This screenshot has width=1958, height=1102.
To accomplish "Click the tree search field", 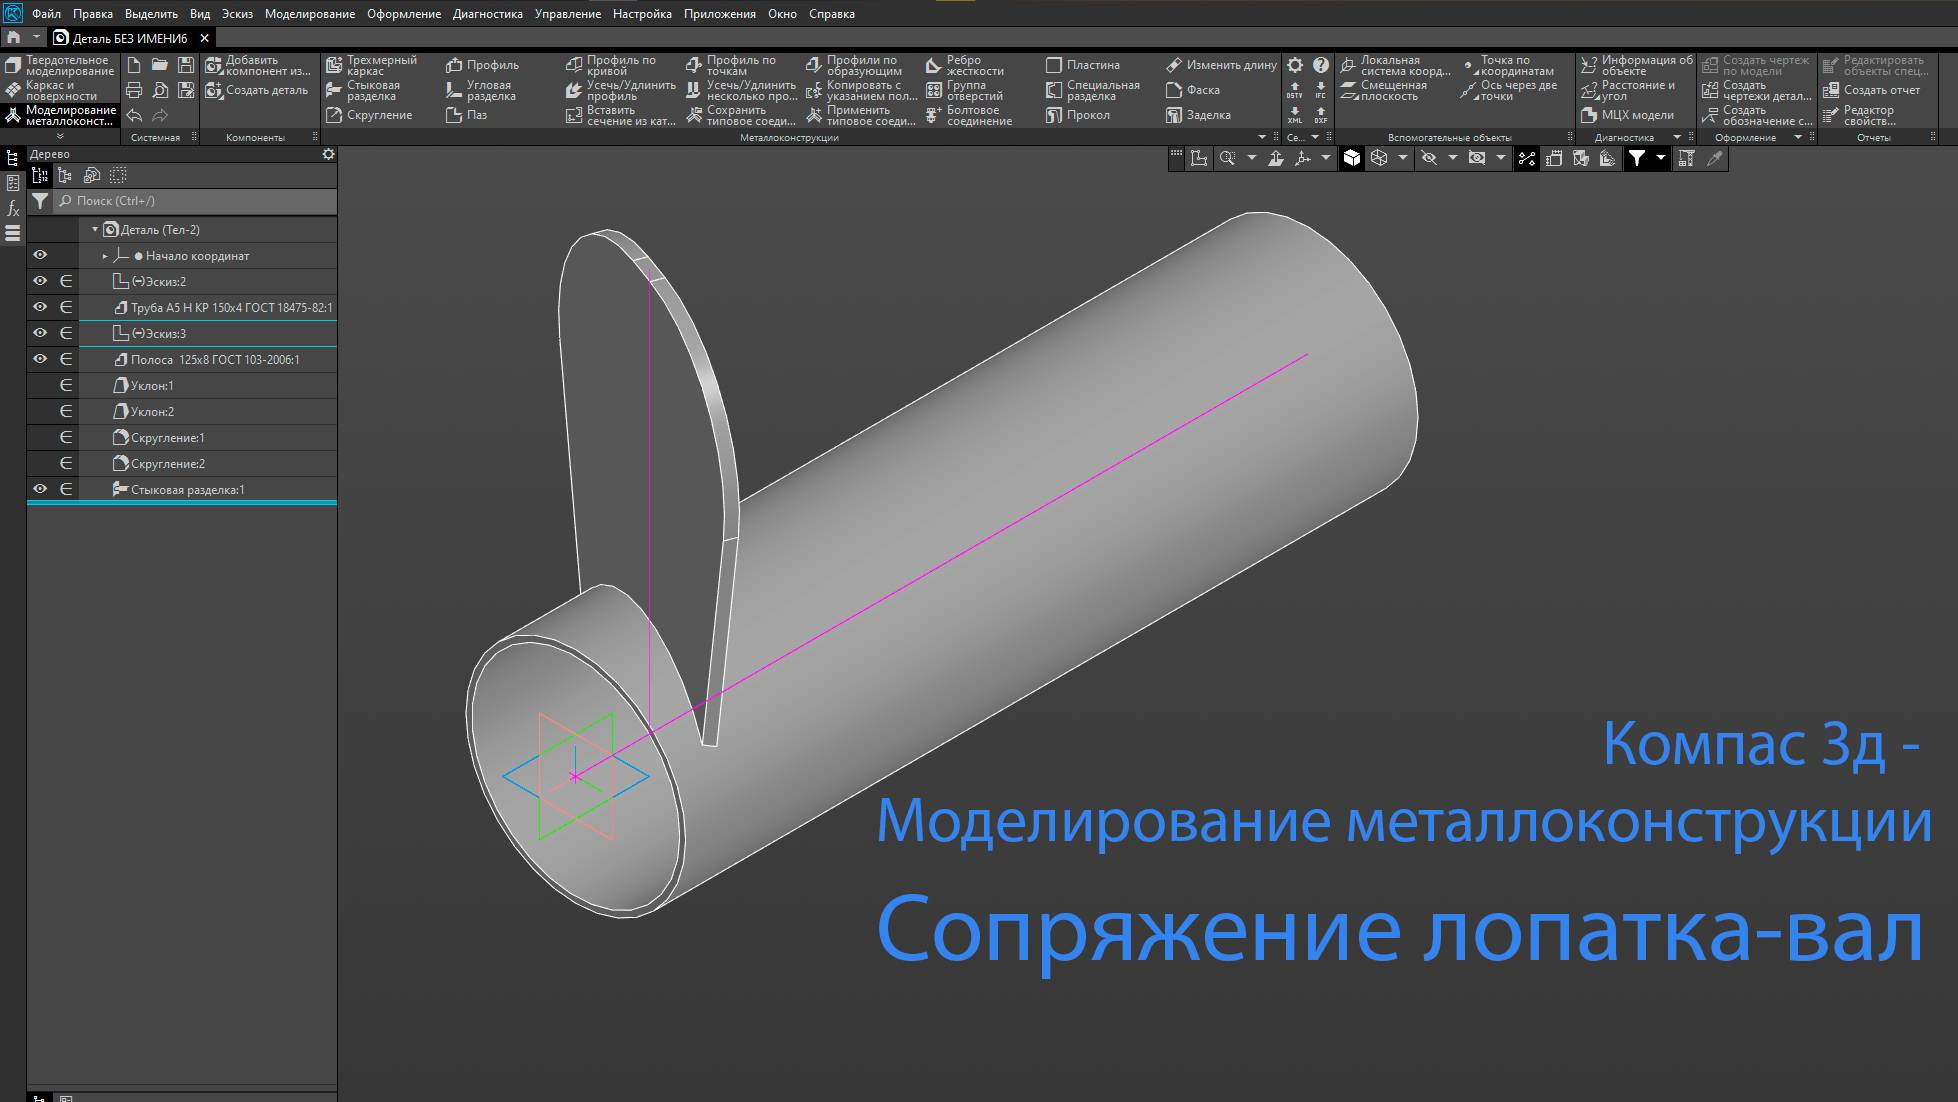I will [x=196, y=201].
